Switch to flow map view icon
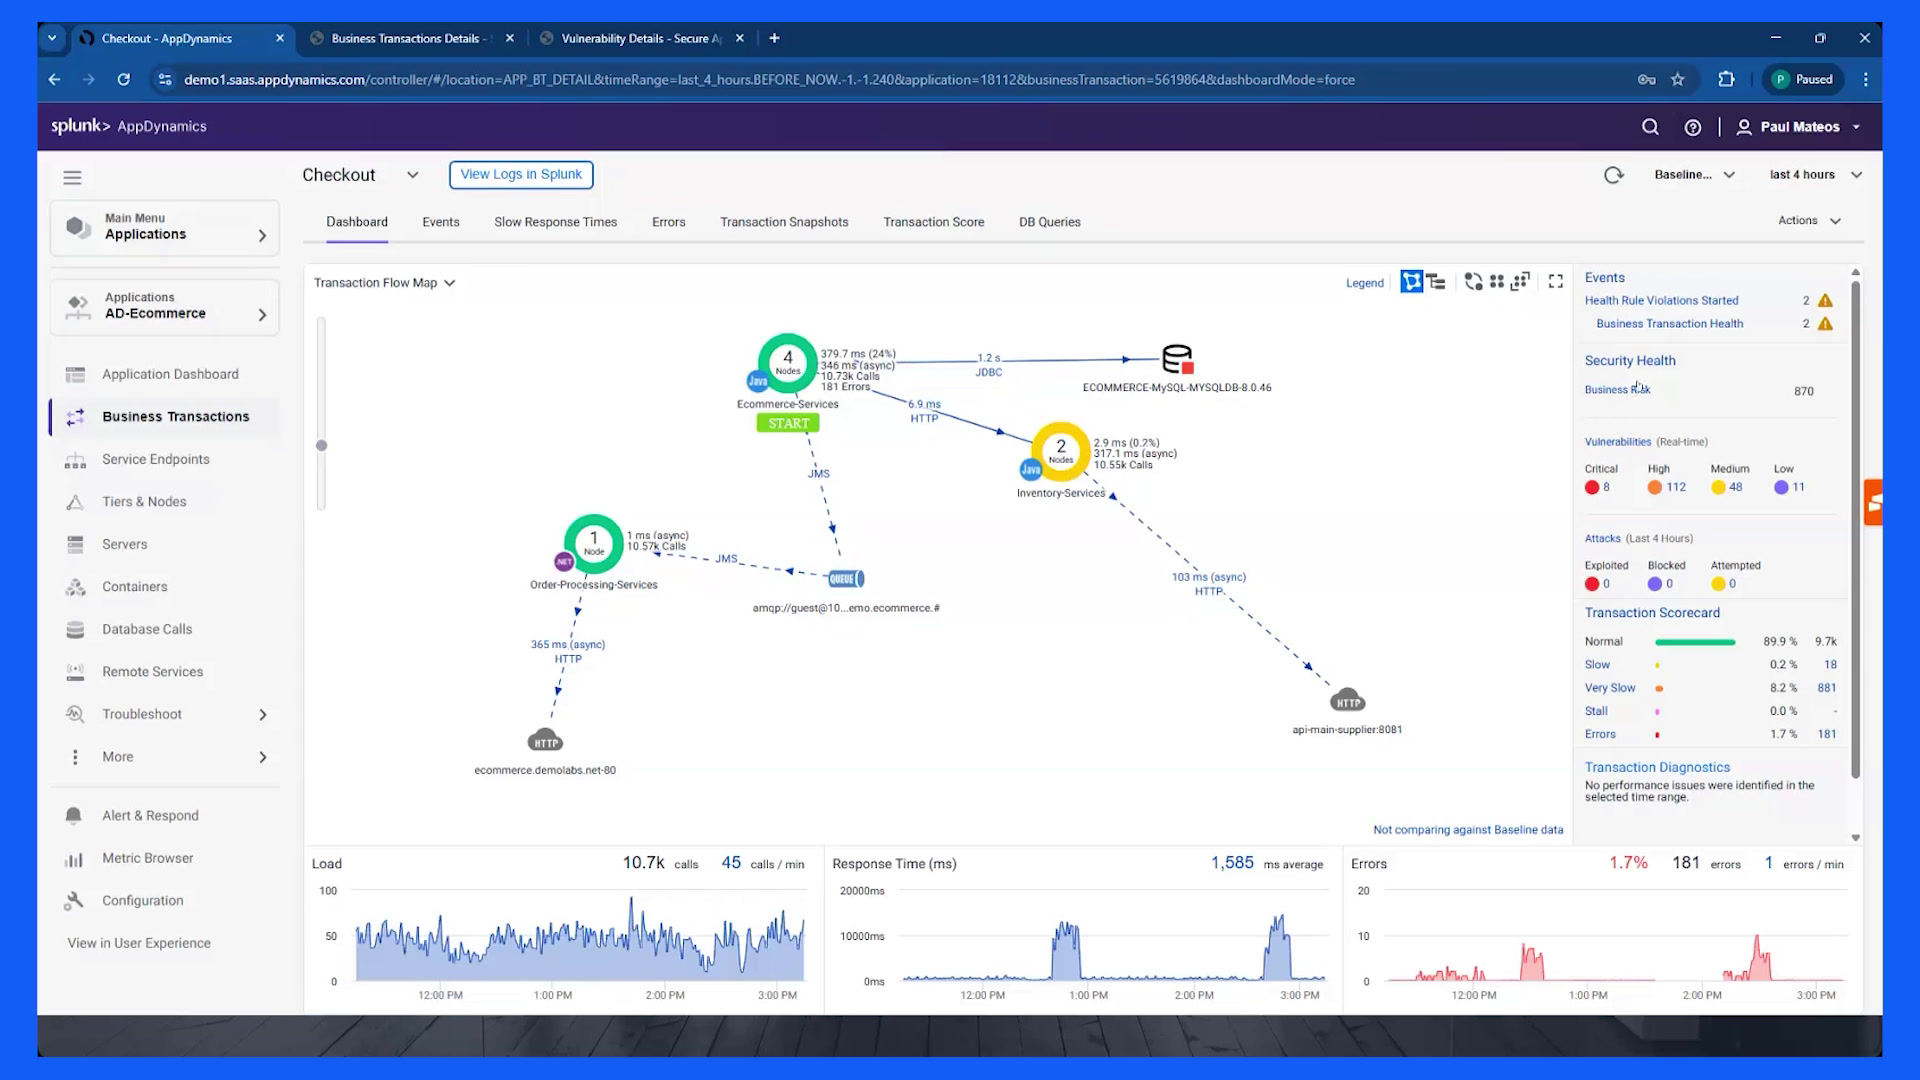Image resolution: width=1920 pixels, height=1080 pixels. point(1411,282)
